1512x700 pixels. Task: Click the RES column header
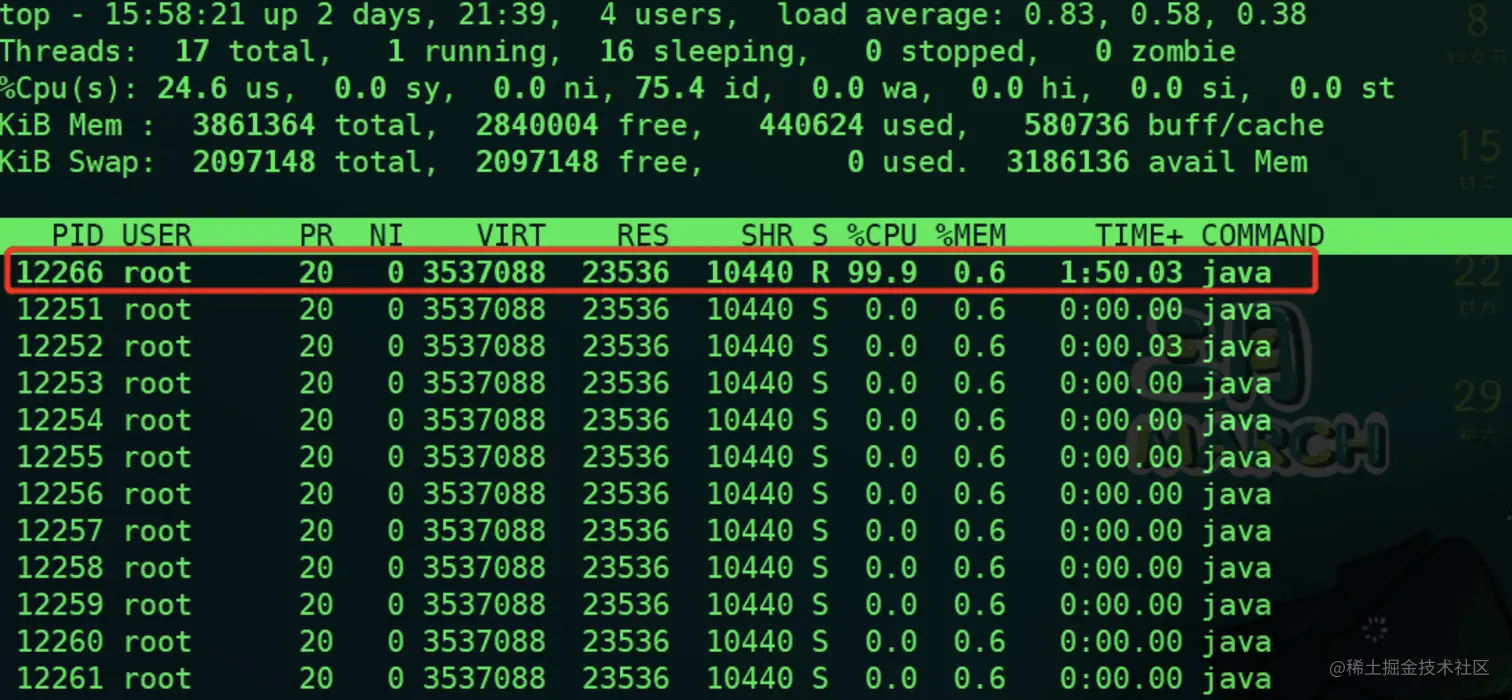point(643,236)
